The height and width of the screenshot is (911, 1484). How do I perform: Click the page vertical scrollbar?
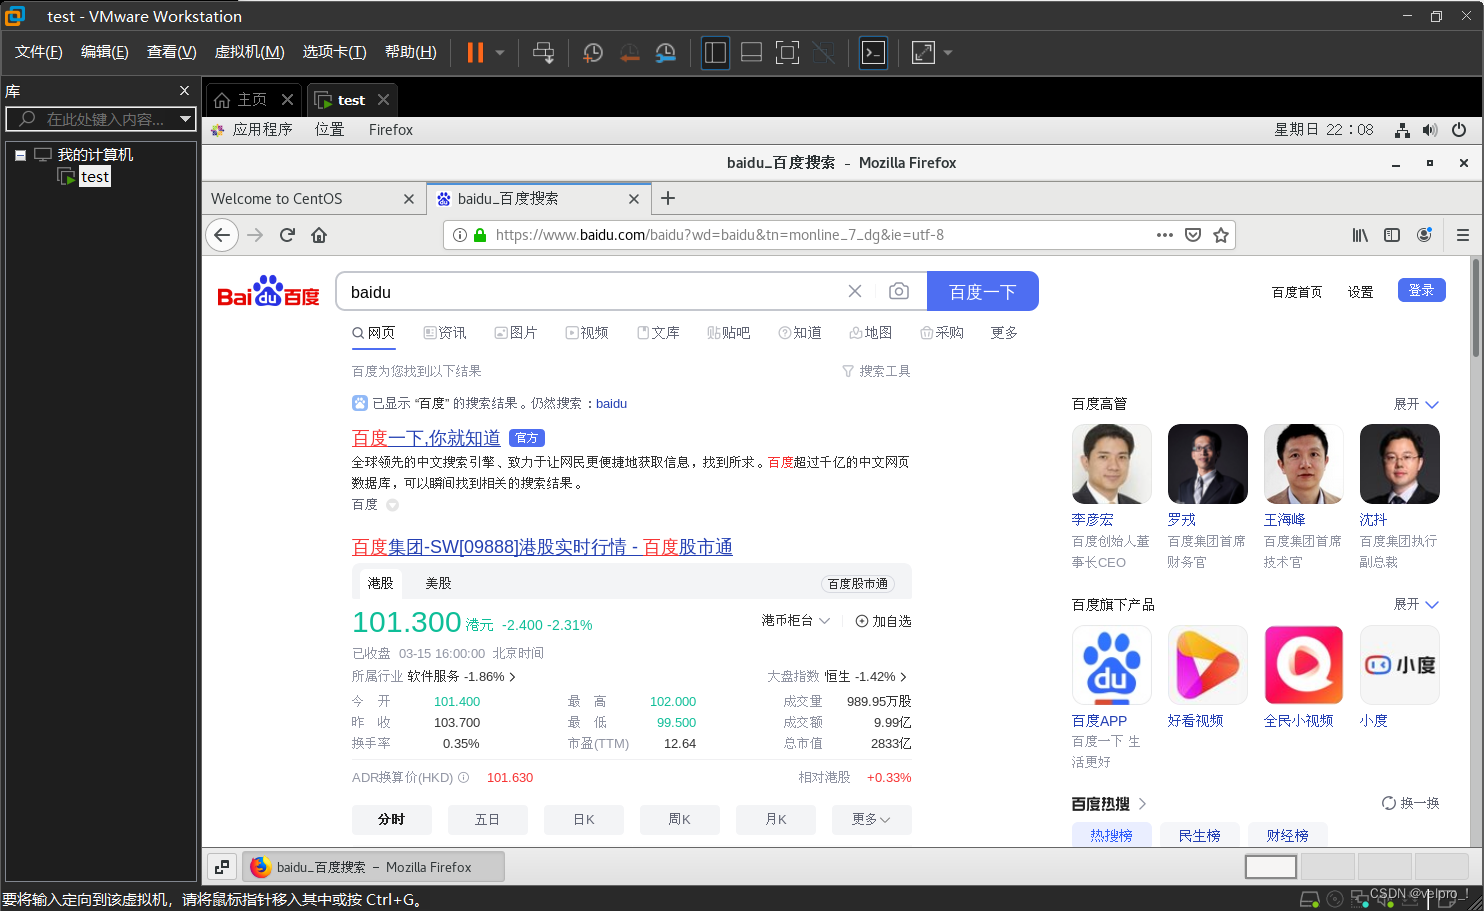pos(1475,306)
